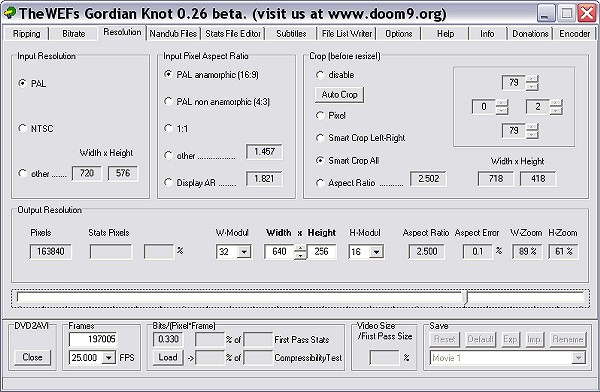Click the Auto Crop button
The image size is (600, 392).
point(339,95)
